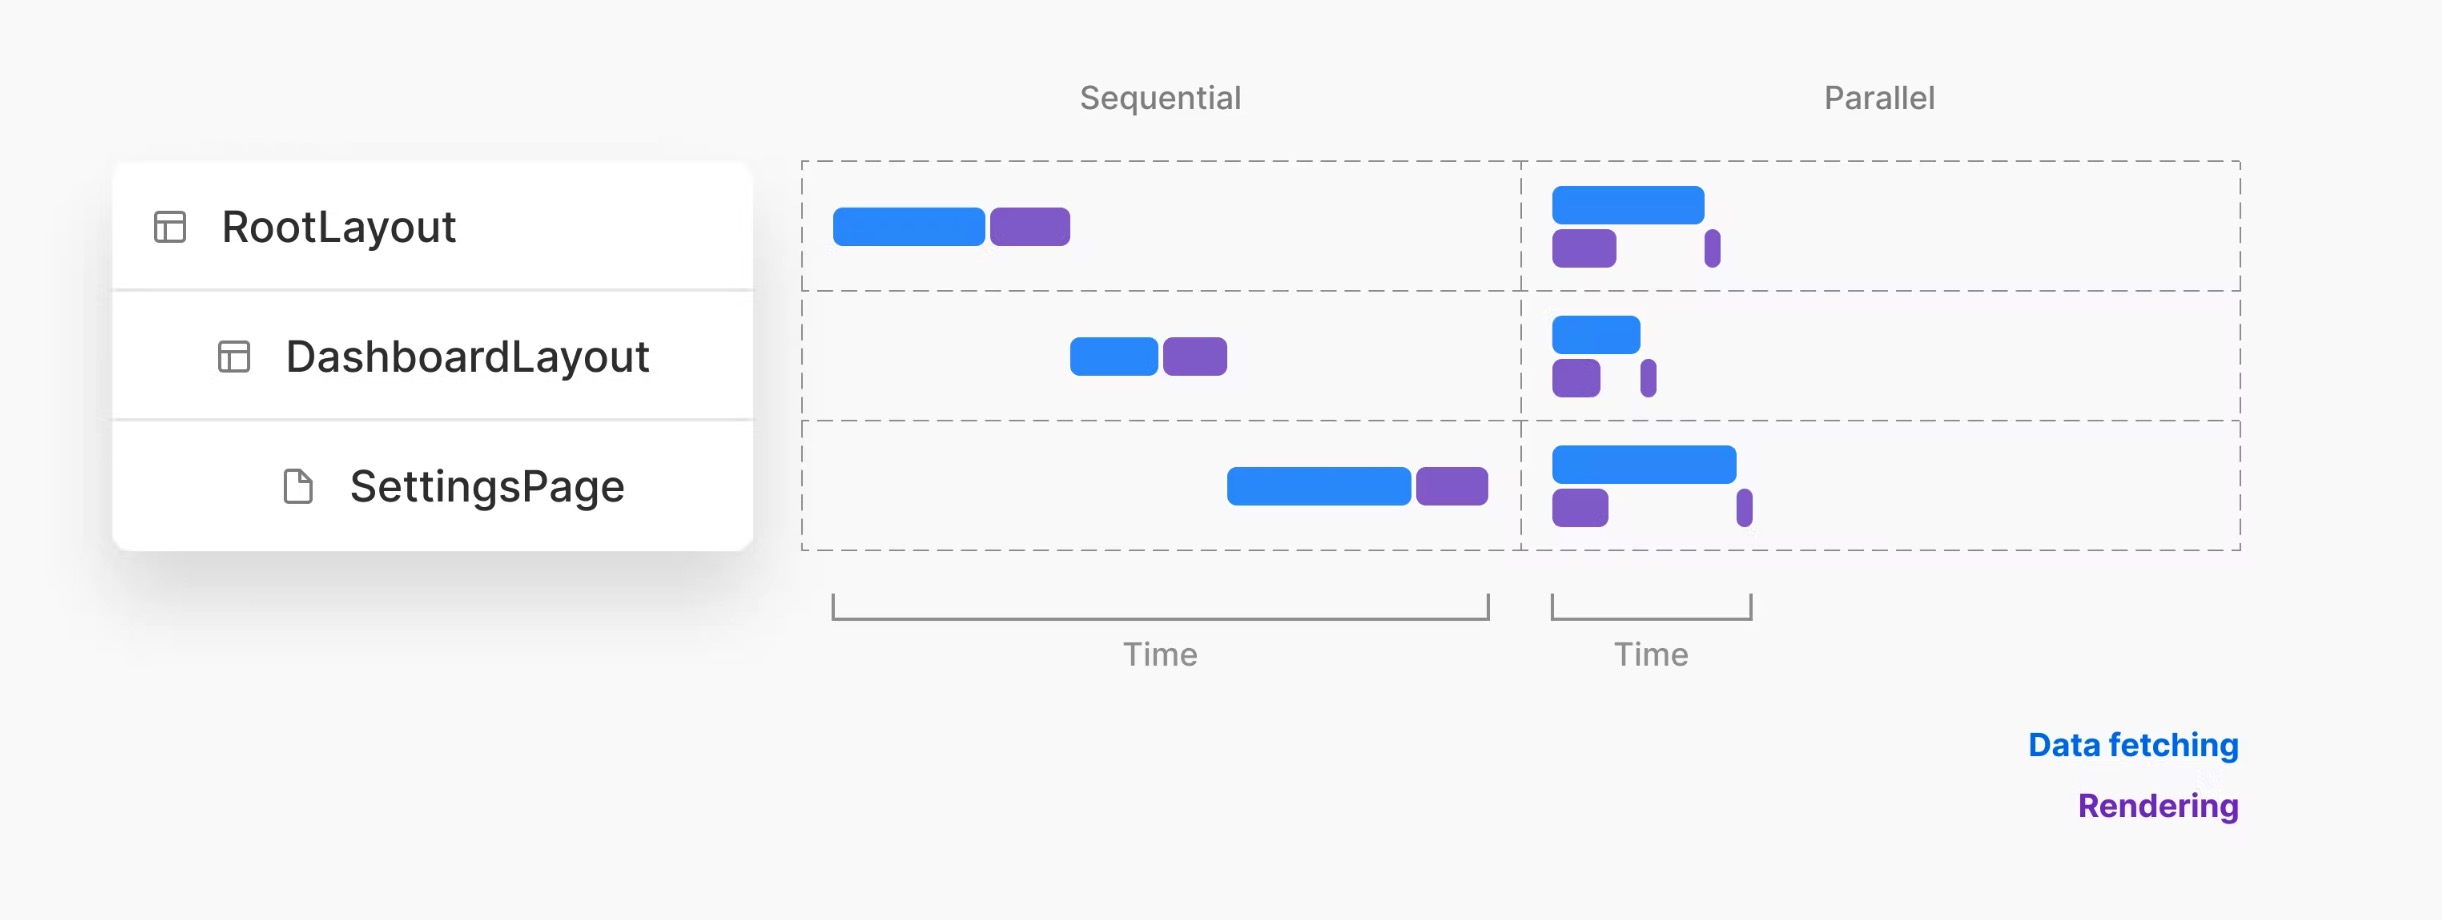The image size is (2442, 920).
Task: Click the Time label under Parallel bracket
Action: tap(1651, 655)
